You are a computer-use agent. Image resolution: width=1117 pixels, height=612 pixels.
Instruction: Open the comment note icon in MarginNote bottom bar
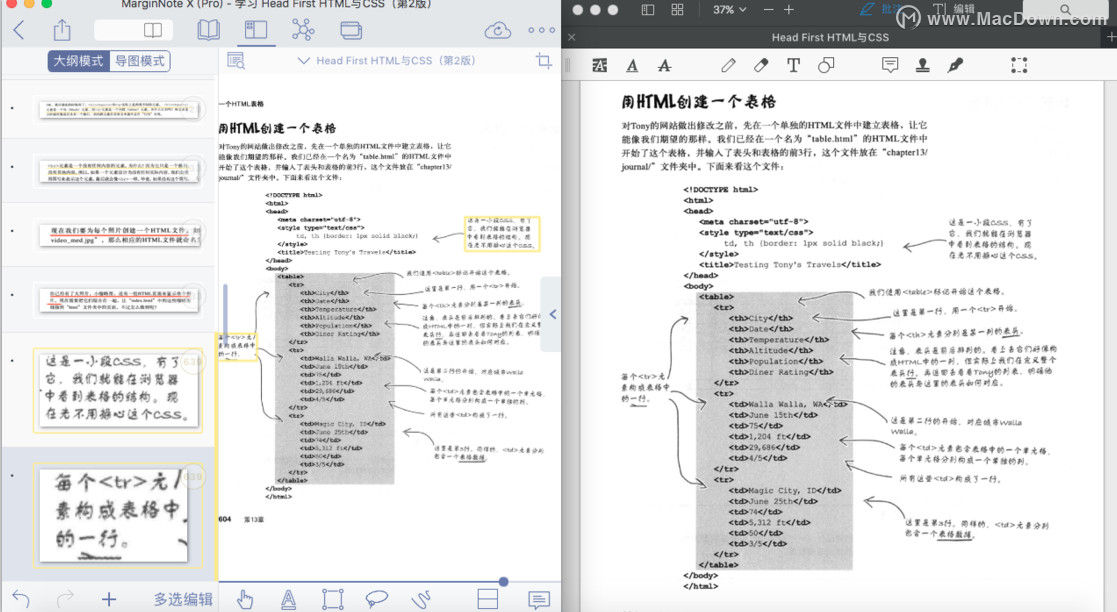(x=539, y=599)
